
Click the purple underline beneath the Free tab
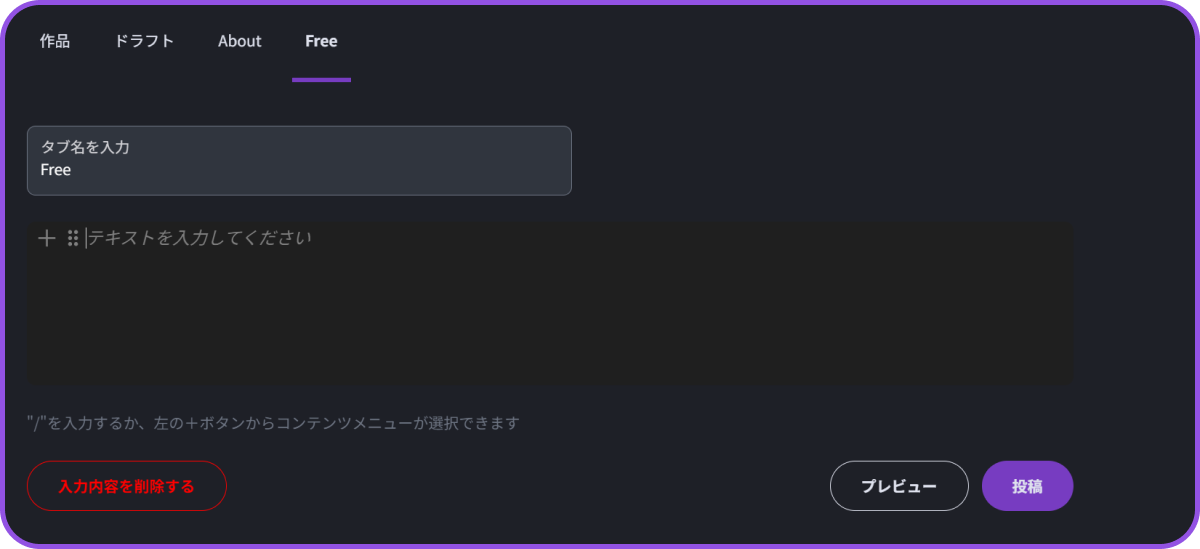[x=321, y=80]
